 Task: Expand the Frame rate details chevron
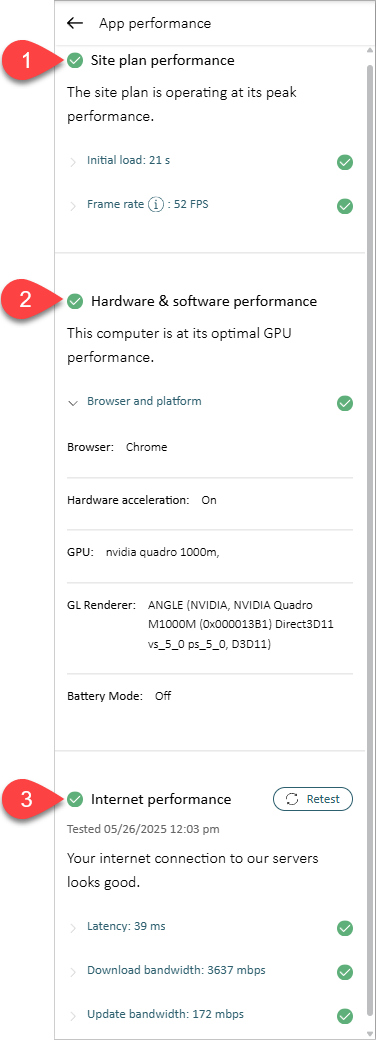(x=73, y=206)
